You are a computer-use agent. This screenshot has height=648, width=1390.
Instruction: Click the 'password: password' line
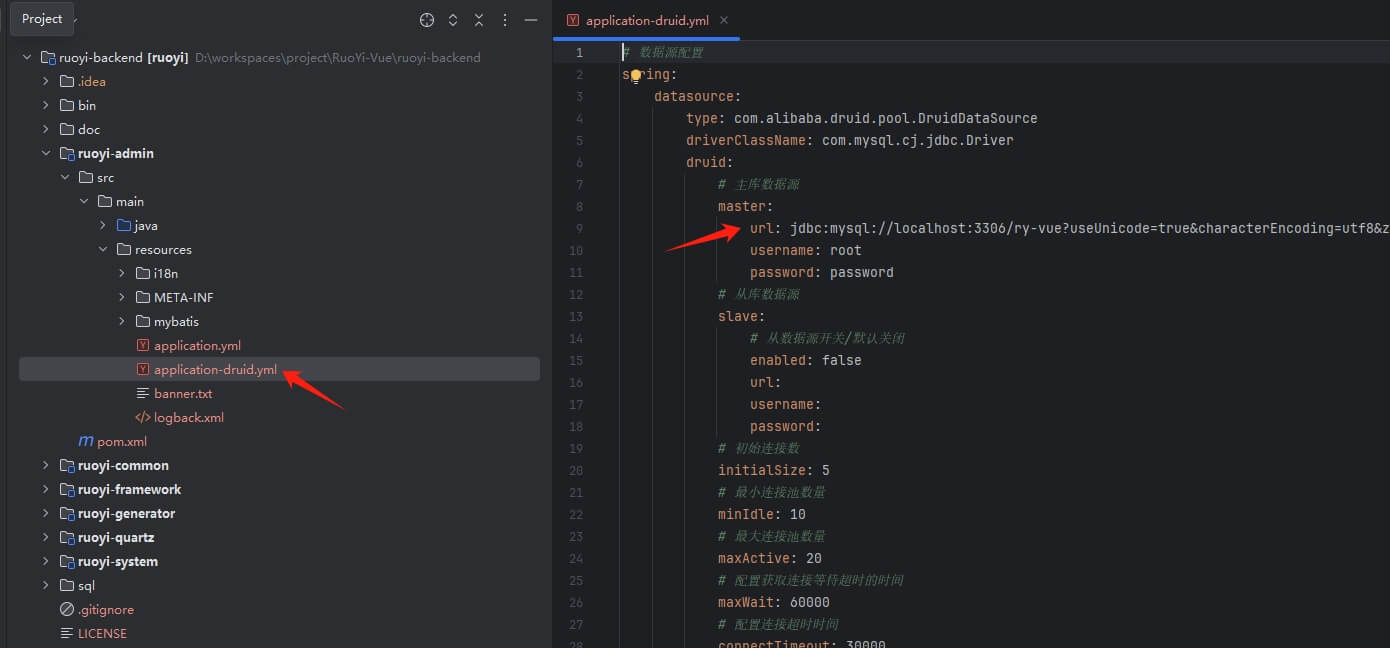822,272
